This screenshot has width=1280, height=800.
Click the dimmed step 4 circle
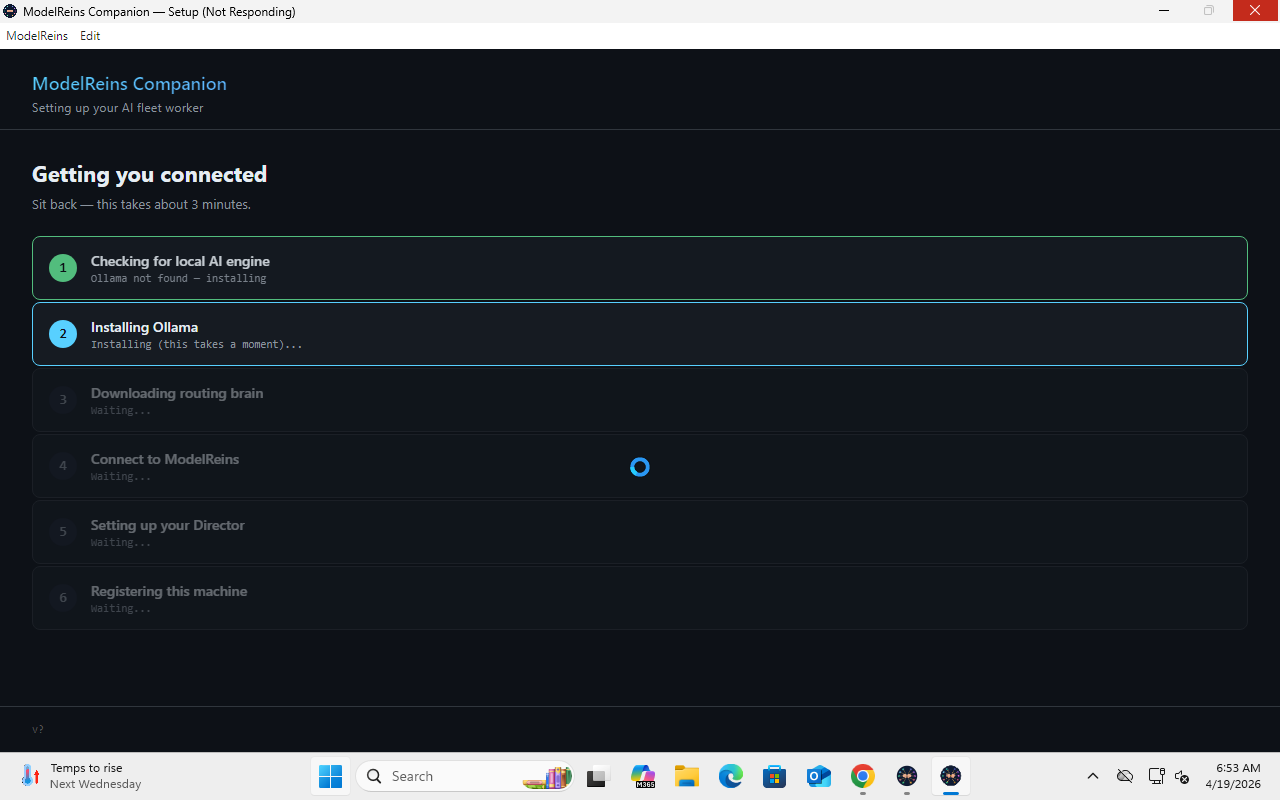coord(63,466)
